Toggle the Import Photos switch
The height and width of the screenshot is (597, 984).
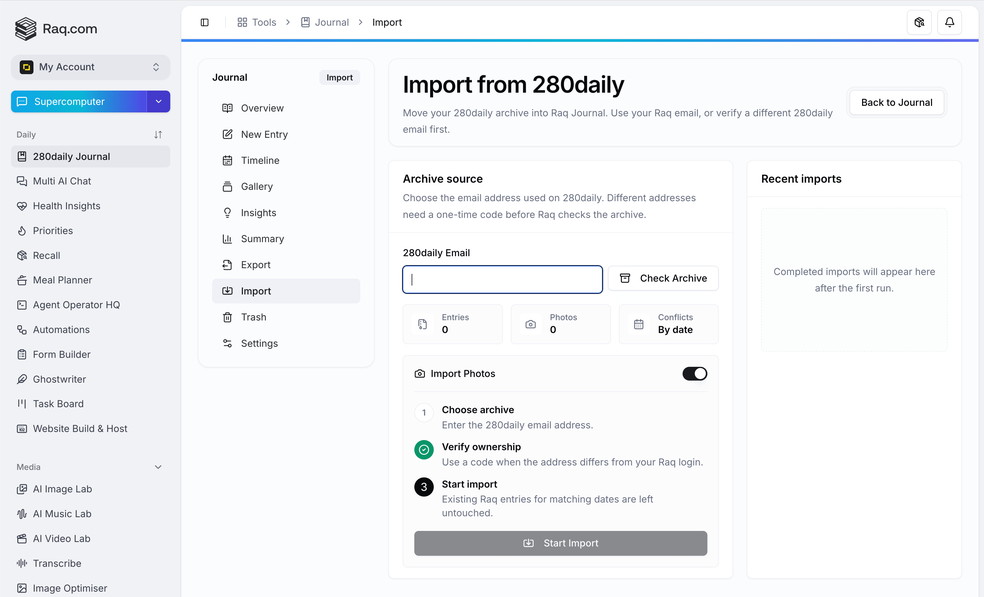pyautogui.click(x=695, y=374)
